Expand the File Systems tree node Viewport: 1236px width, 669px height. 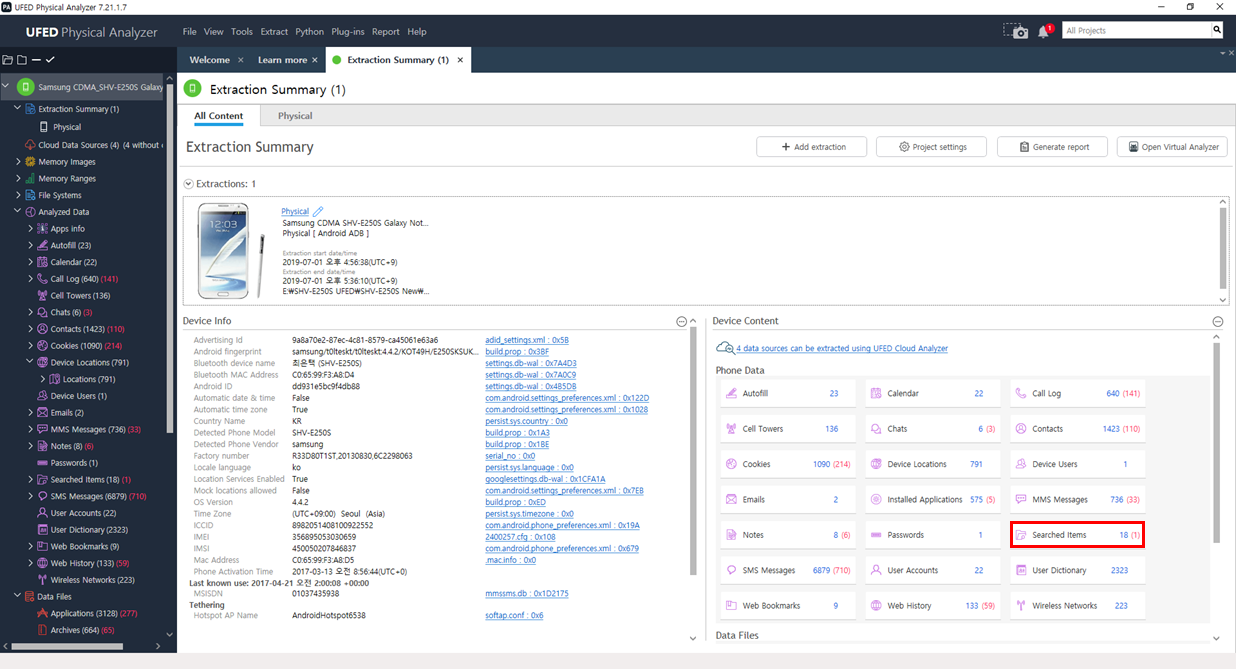tap(17, 195)
